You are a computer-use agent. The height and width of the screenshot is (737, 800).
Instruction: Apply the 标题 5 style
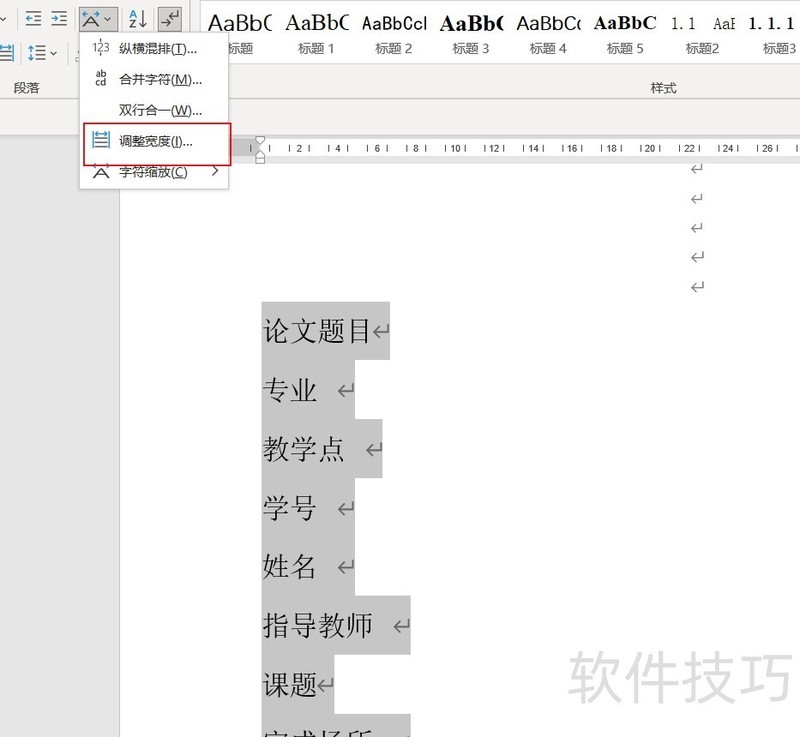click(x=625, y=35)
